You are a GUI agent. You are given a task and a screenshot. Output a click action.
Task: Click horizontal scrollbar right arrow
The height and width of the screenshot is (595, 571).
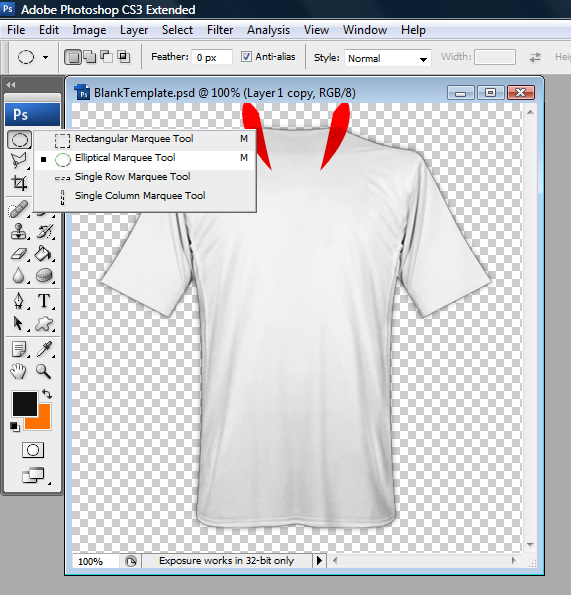click(514, 560)
